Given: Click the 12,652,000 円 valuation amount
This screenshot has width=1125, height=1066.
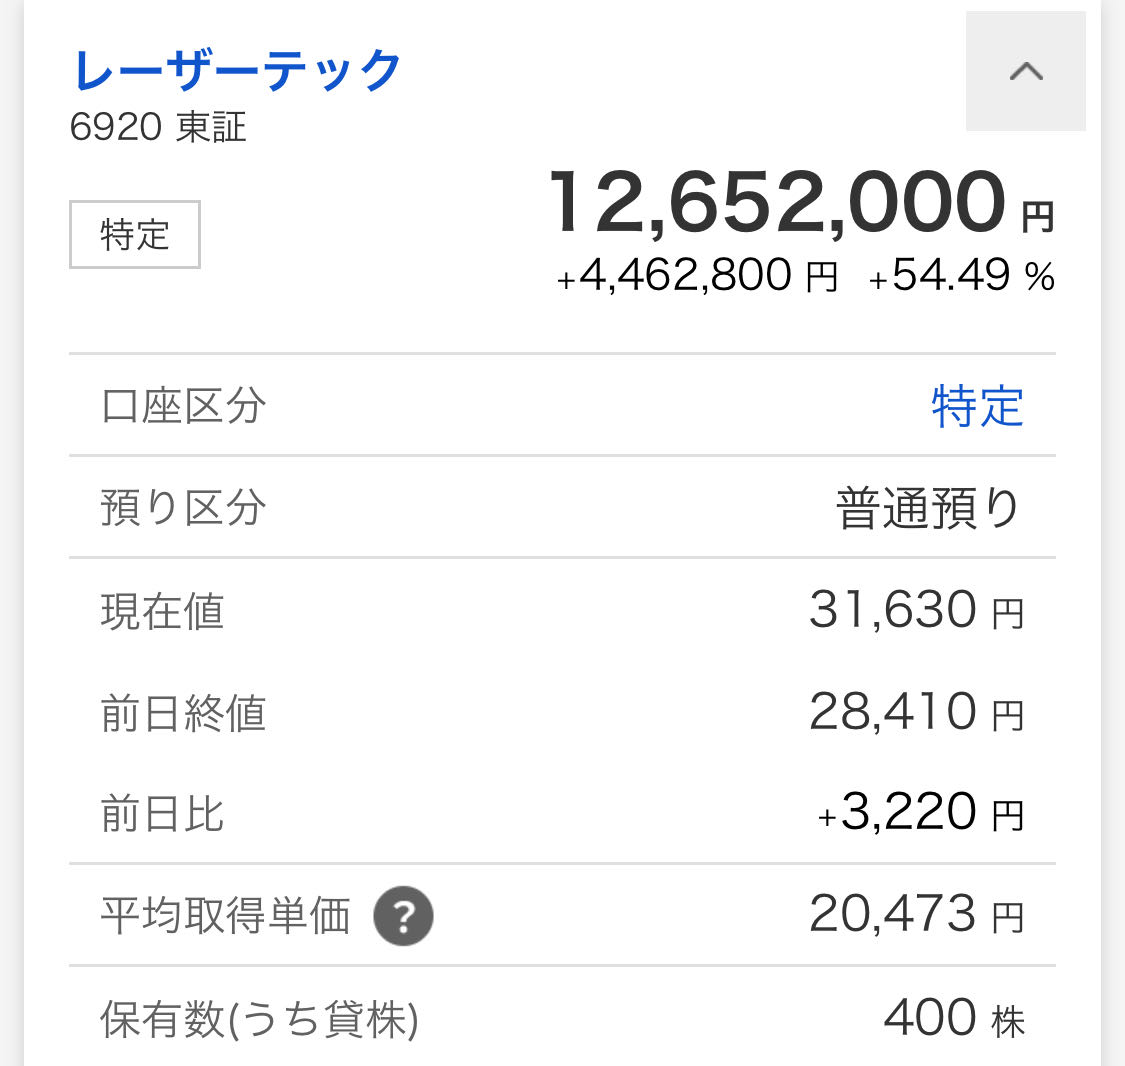Looking at the screenshot, I should [800, 203].
